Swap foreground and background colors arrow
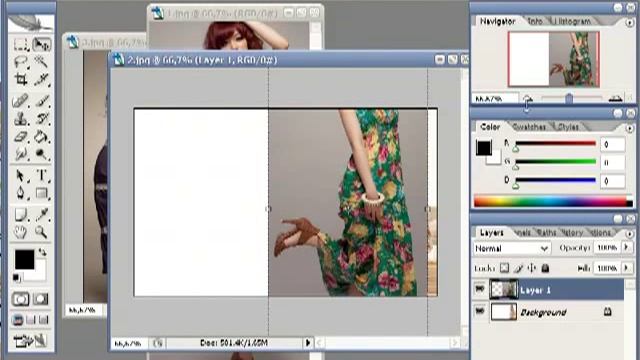This screenshot has width=640, height=360. (x=42, y=252)
